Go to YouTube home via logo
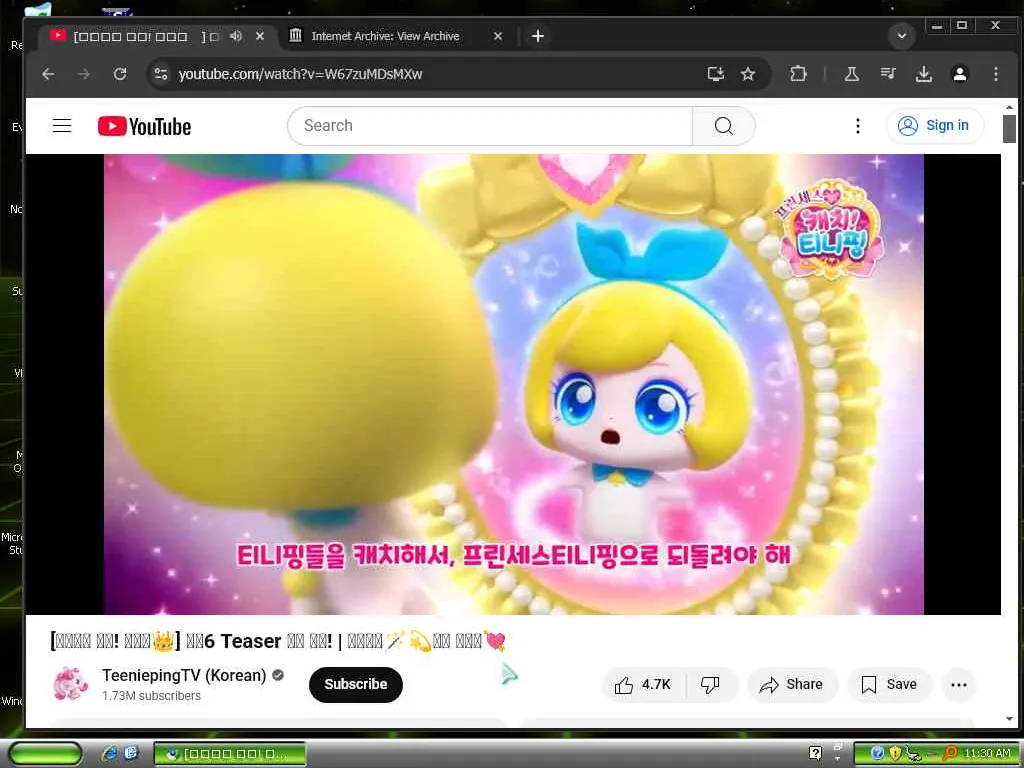The width and height of the screenshot is (1024, 768). pyautogui.click(x=144, y=126)
